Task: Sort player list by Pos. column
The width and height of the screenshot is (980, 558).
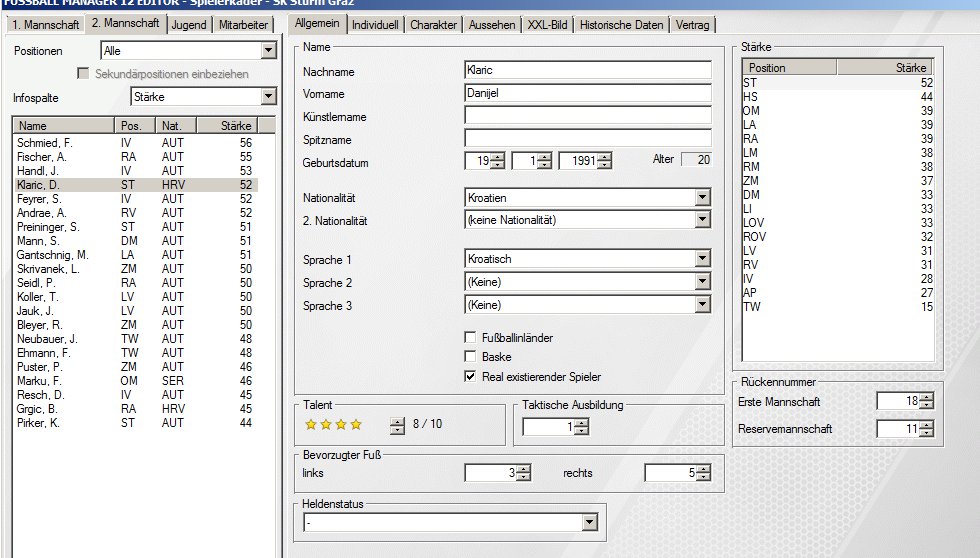Action: pyautogui.click(x=135, y=126)
